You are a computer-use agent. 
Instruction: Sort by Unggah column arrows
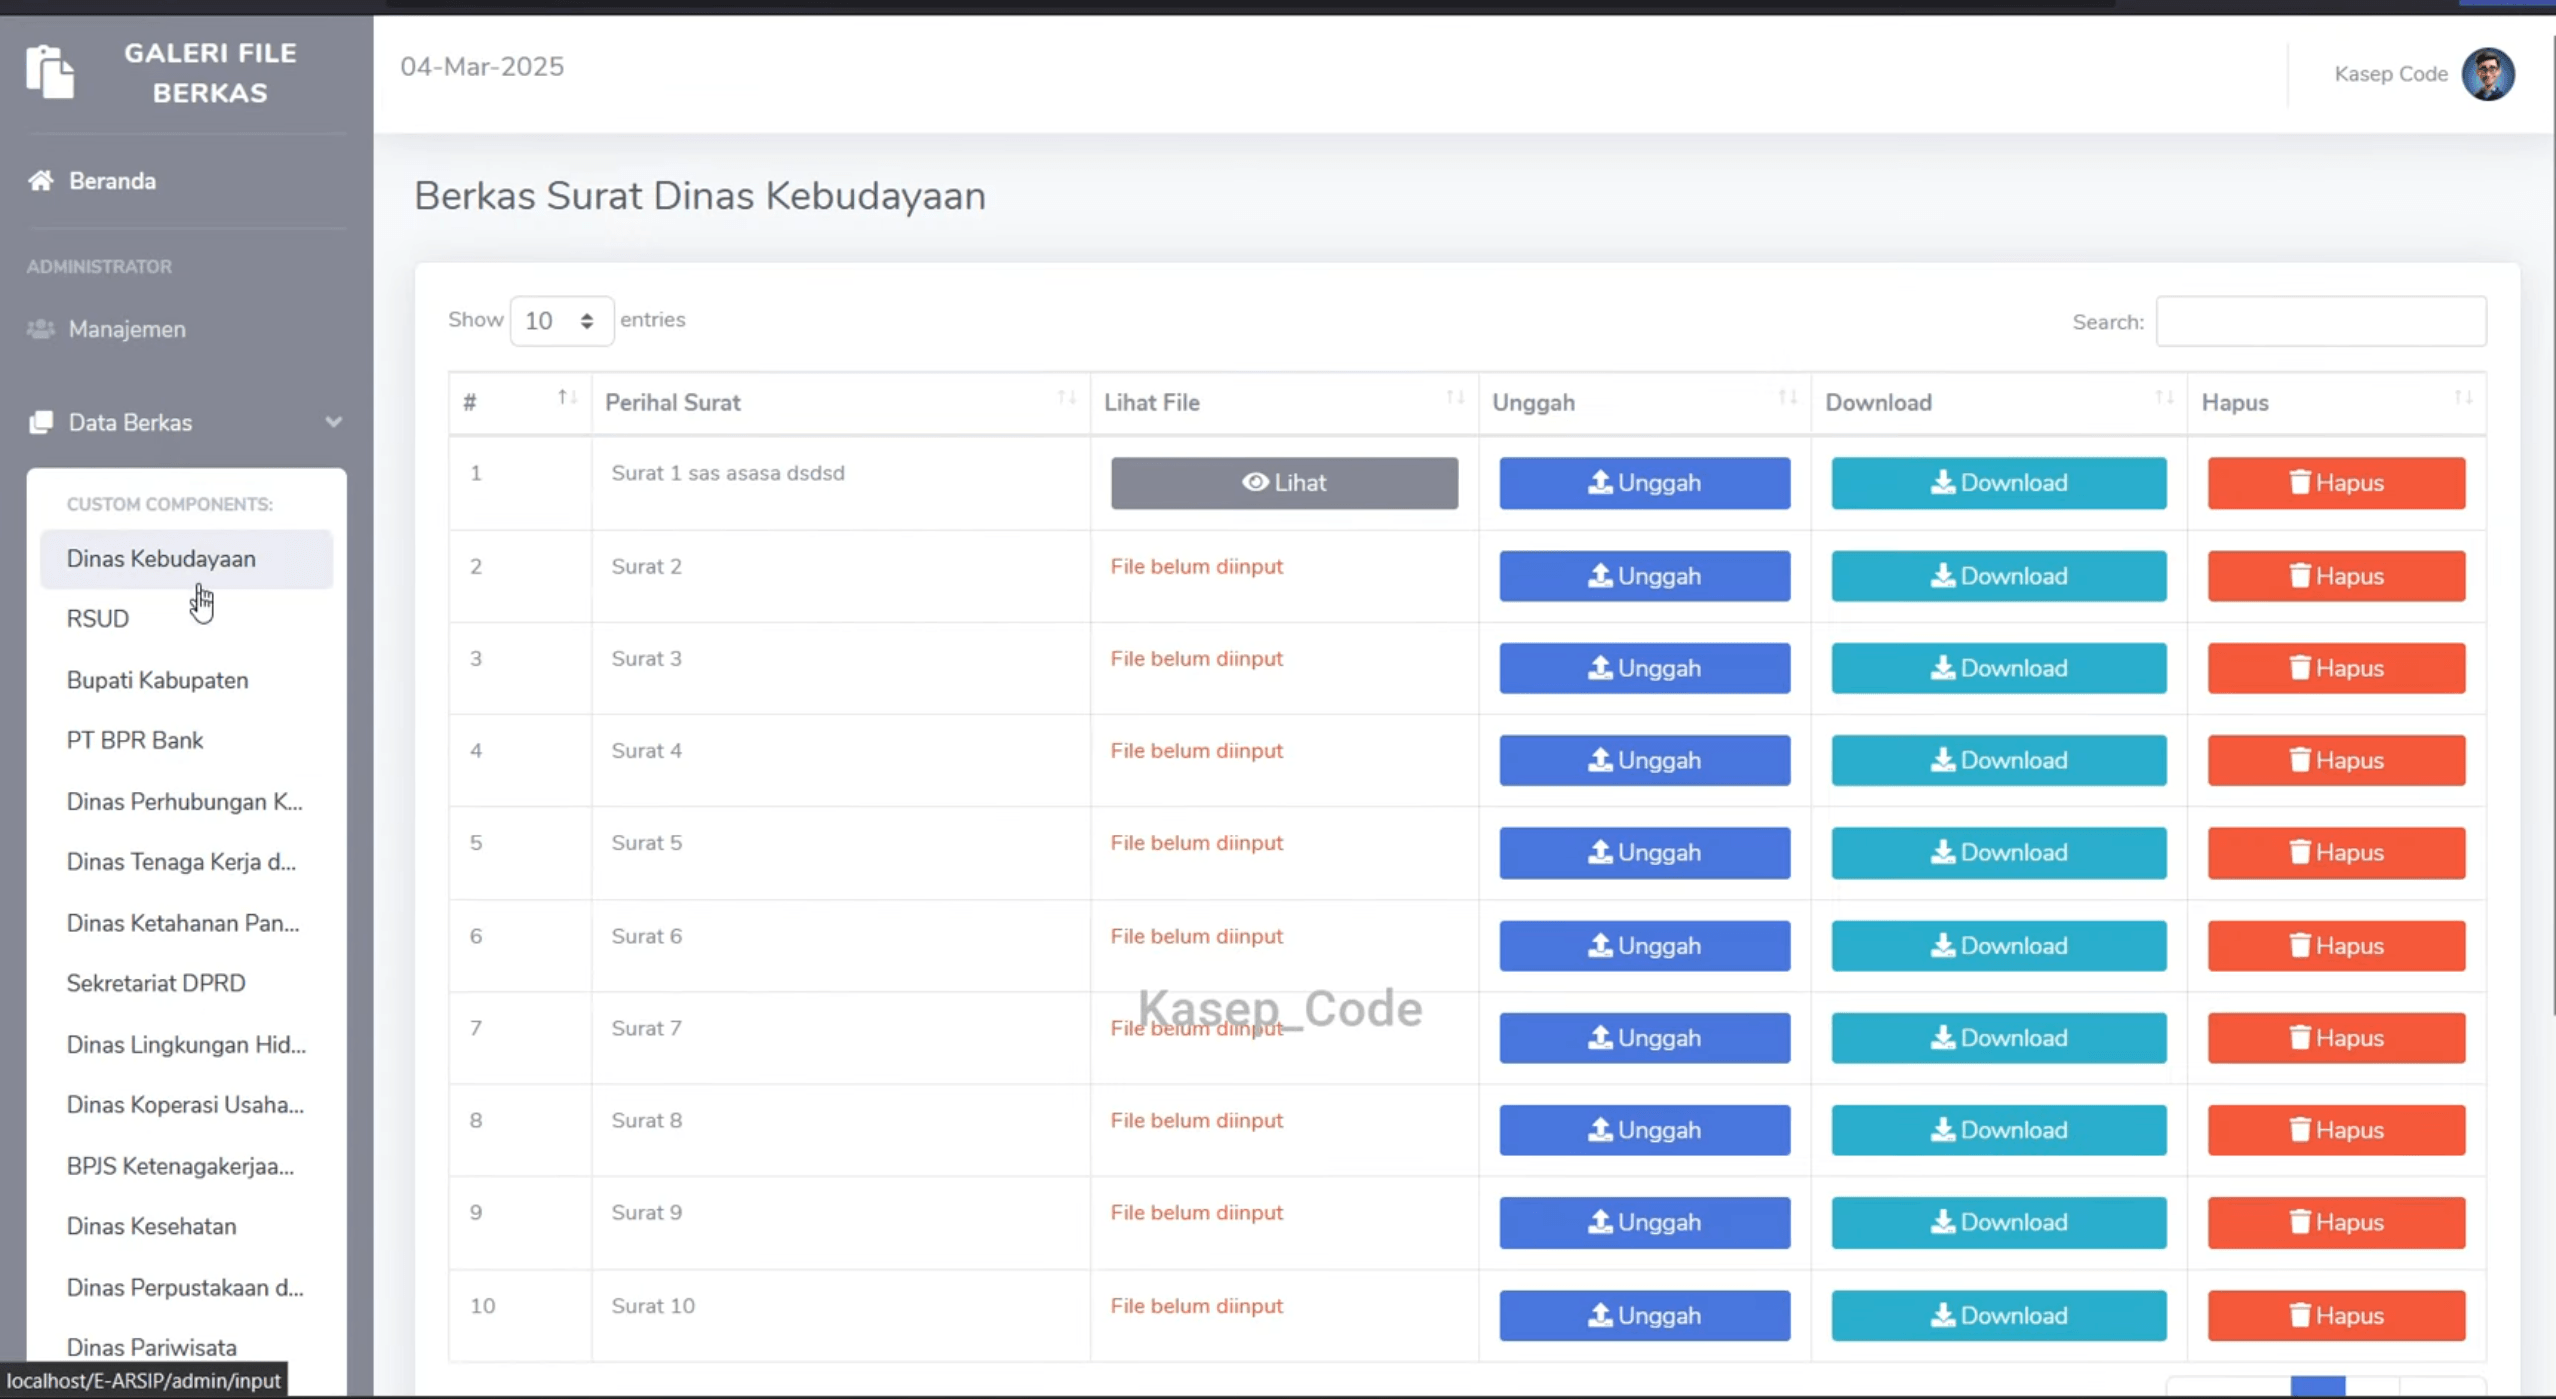[x=1787, y=398]
